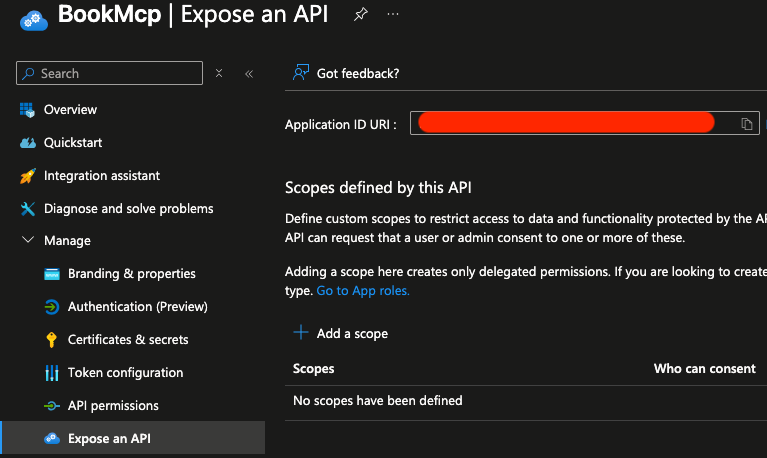Collapse the Manage section chevron
This screenshot has height=458, width=767.
(x=28, y=240)
